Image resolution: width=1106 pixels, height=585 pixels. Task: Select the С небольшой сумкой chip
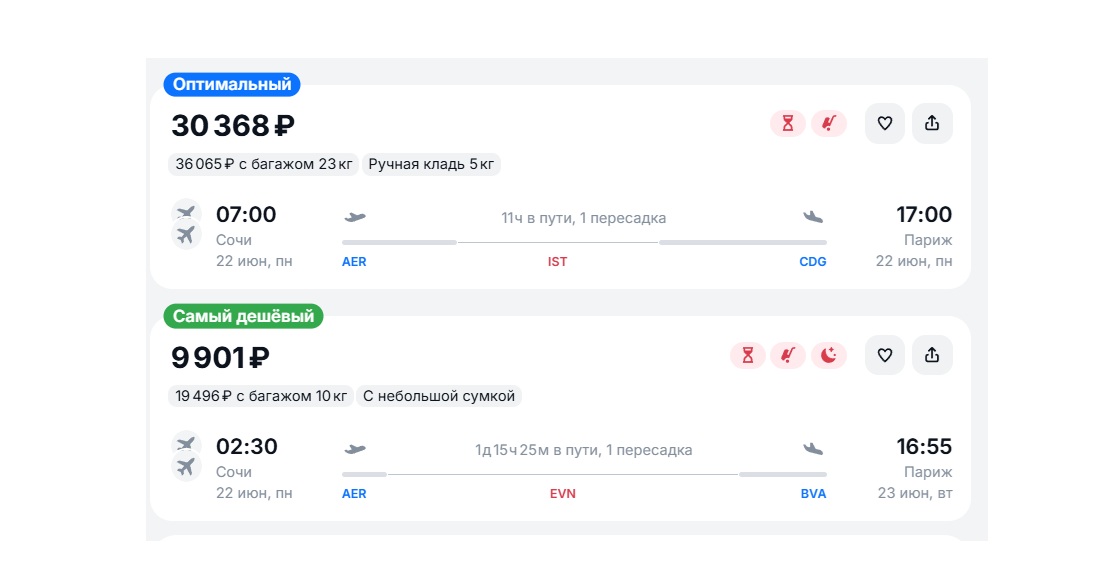pos(439,396)
